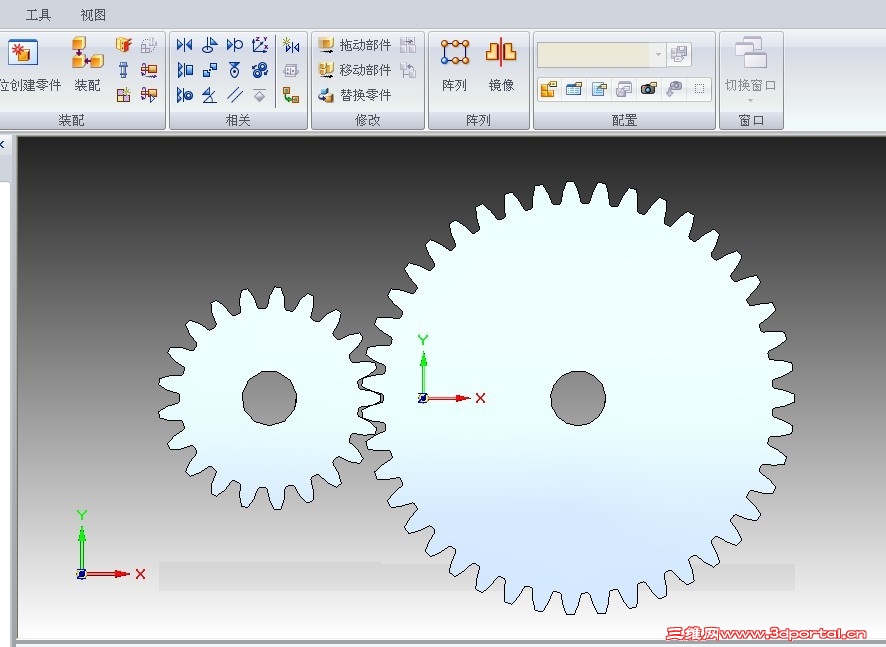Click the create part in place icon
The image size is (886, 647).
tap(23, 53)
